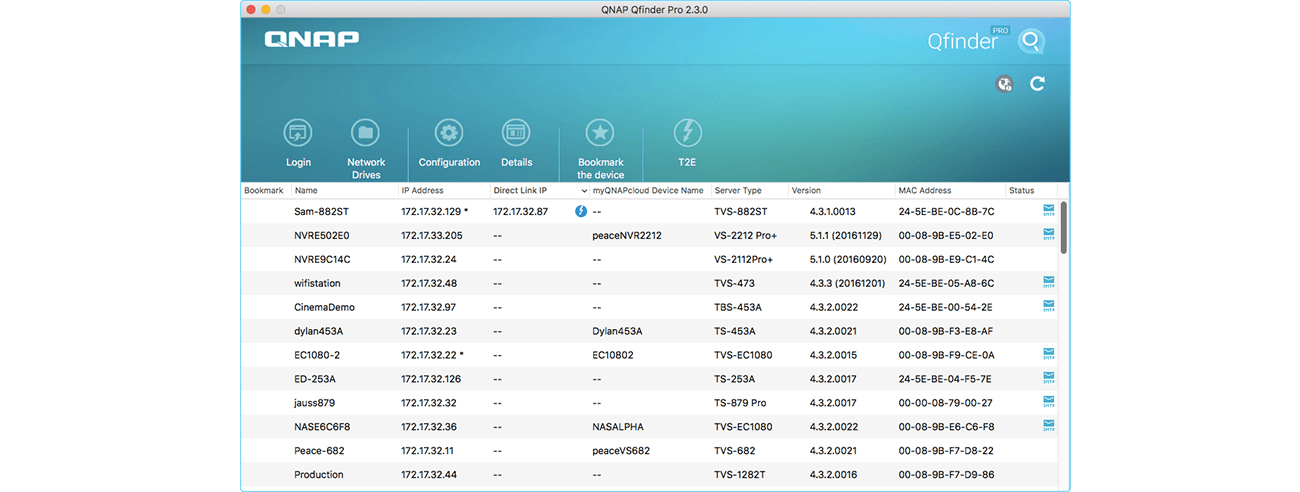Click SMTP status icon for EC1080-2
The height and width of the screenshot is (492, 1300).
coord(1049,355)
